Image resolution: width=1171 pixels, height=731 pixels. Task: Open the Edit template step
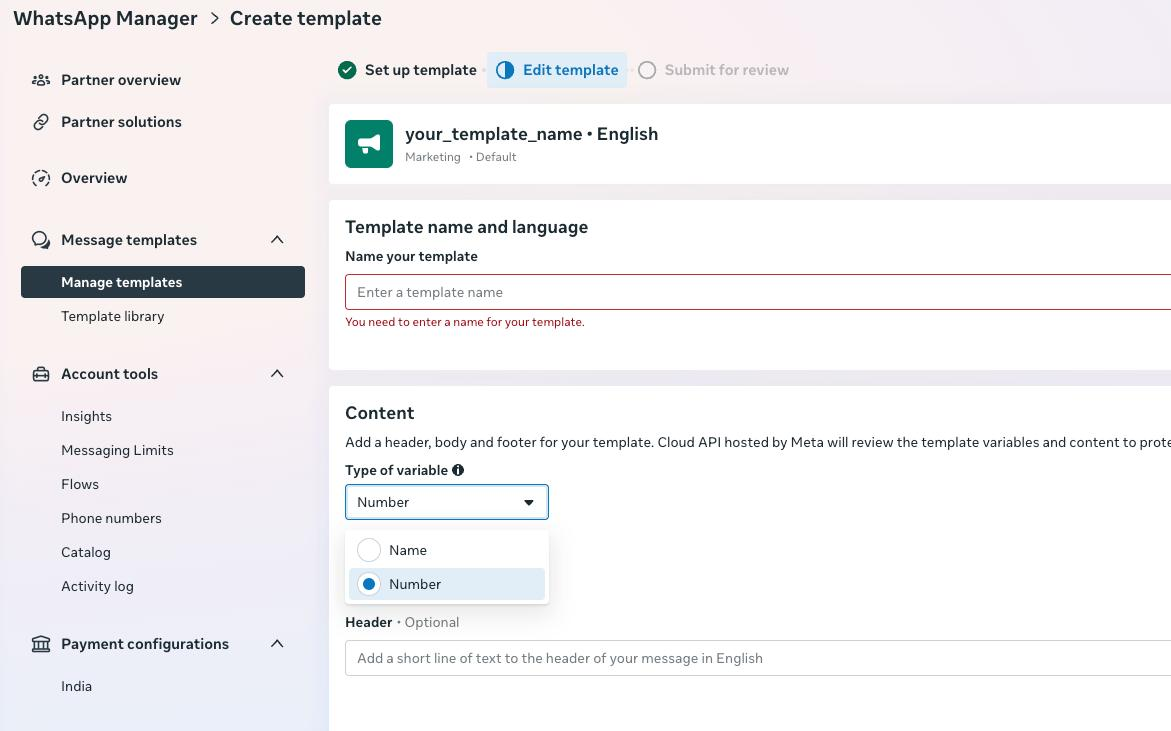[x=558, y=70]
